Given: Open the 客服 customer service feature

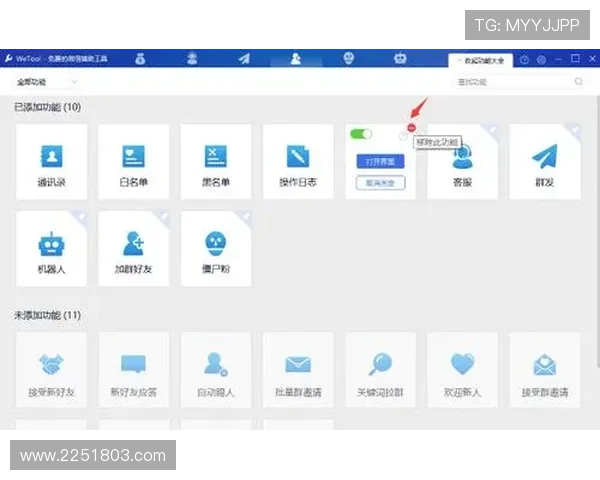Looking at the screenshot, I should (x=462, y=162).
